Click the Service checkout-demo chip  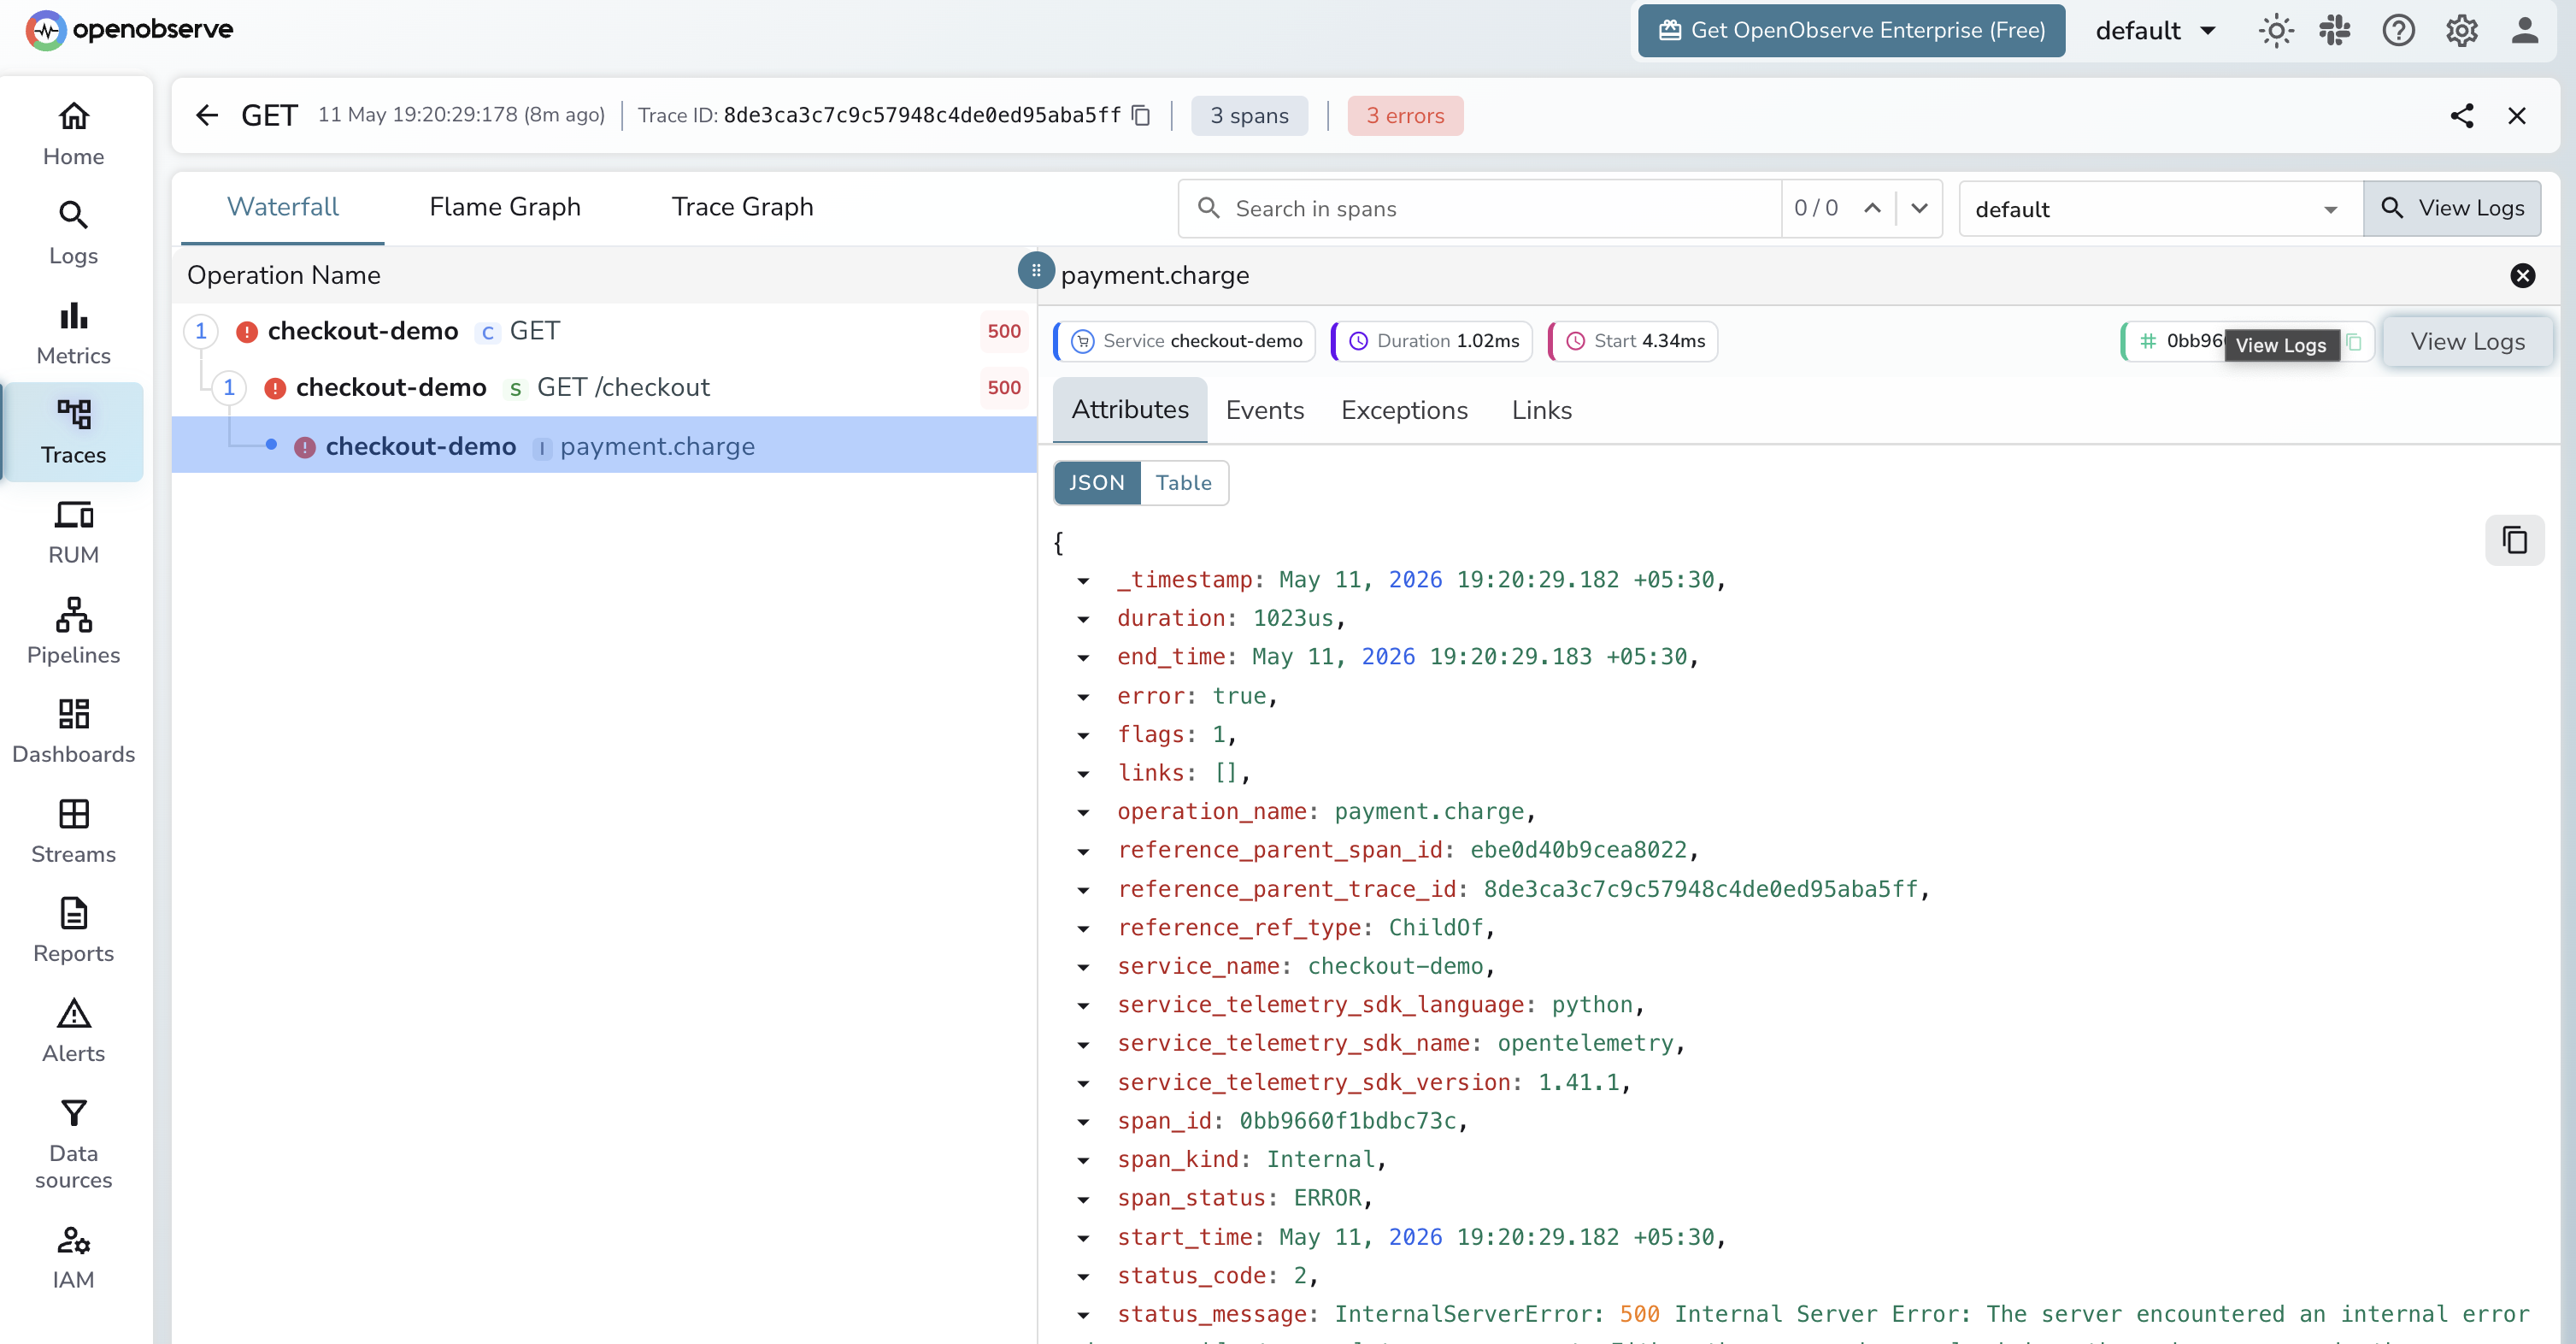(1185, 341)
